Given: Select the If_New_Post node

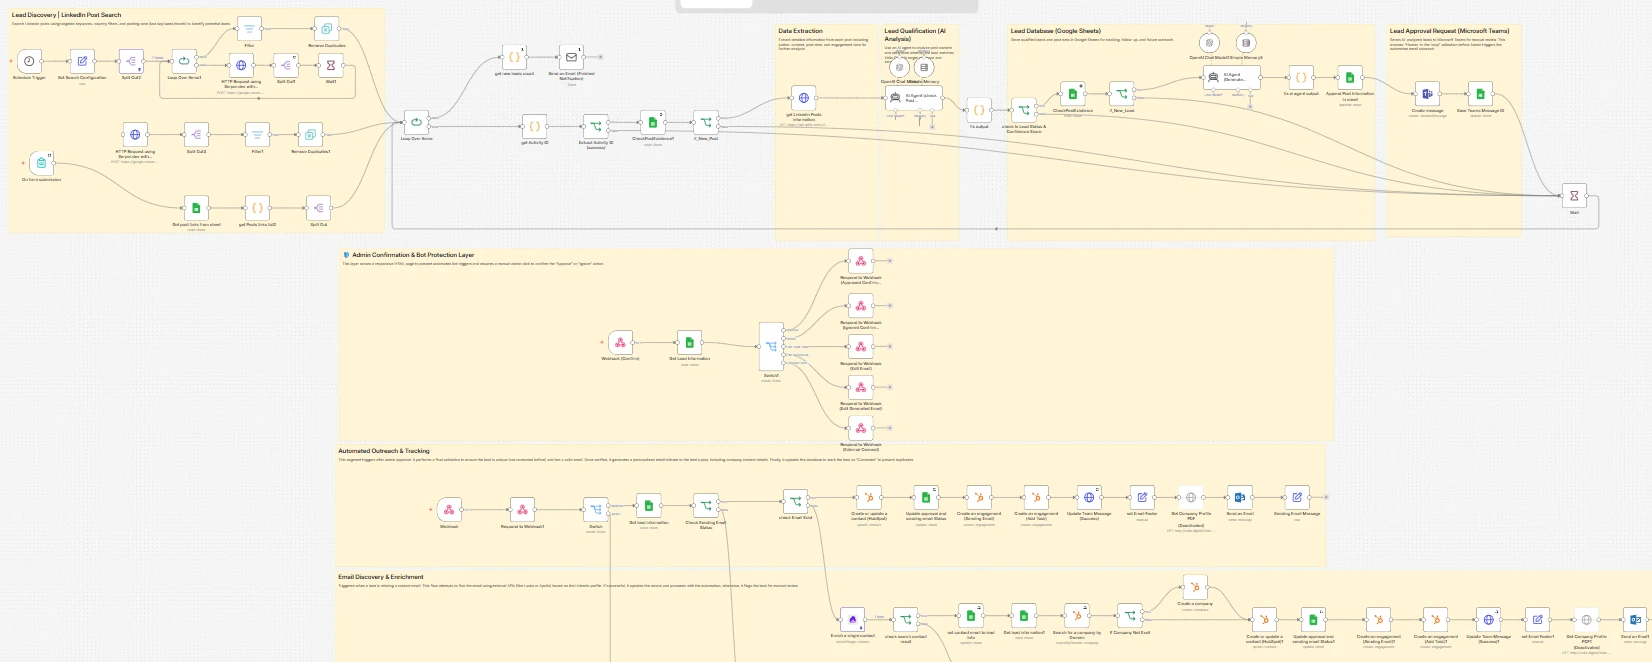Looking at the screenshot, I should pyautogui.click(x=706, y=122).
